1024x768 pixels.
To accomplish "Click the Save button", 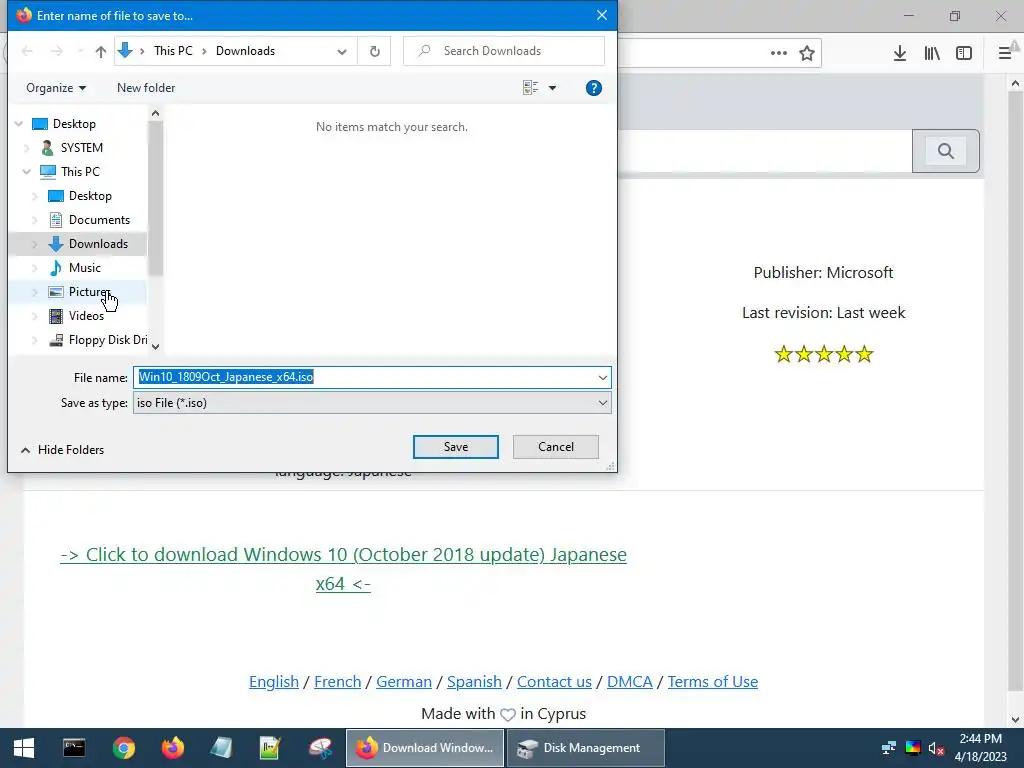I will (456, 447).
